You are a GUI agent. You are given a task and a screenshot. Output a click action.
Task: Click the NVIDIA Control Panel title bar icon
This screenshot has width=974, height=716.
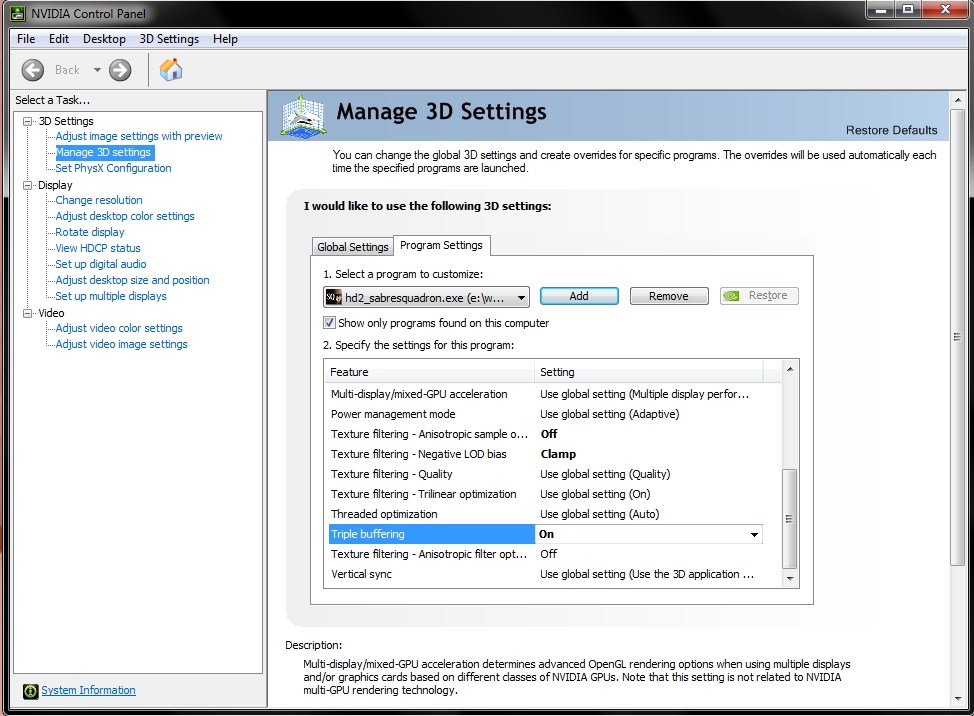click(18, 13)
